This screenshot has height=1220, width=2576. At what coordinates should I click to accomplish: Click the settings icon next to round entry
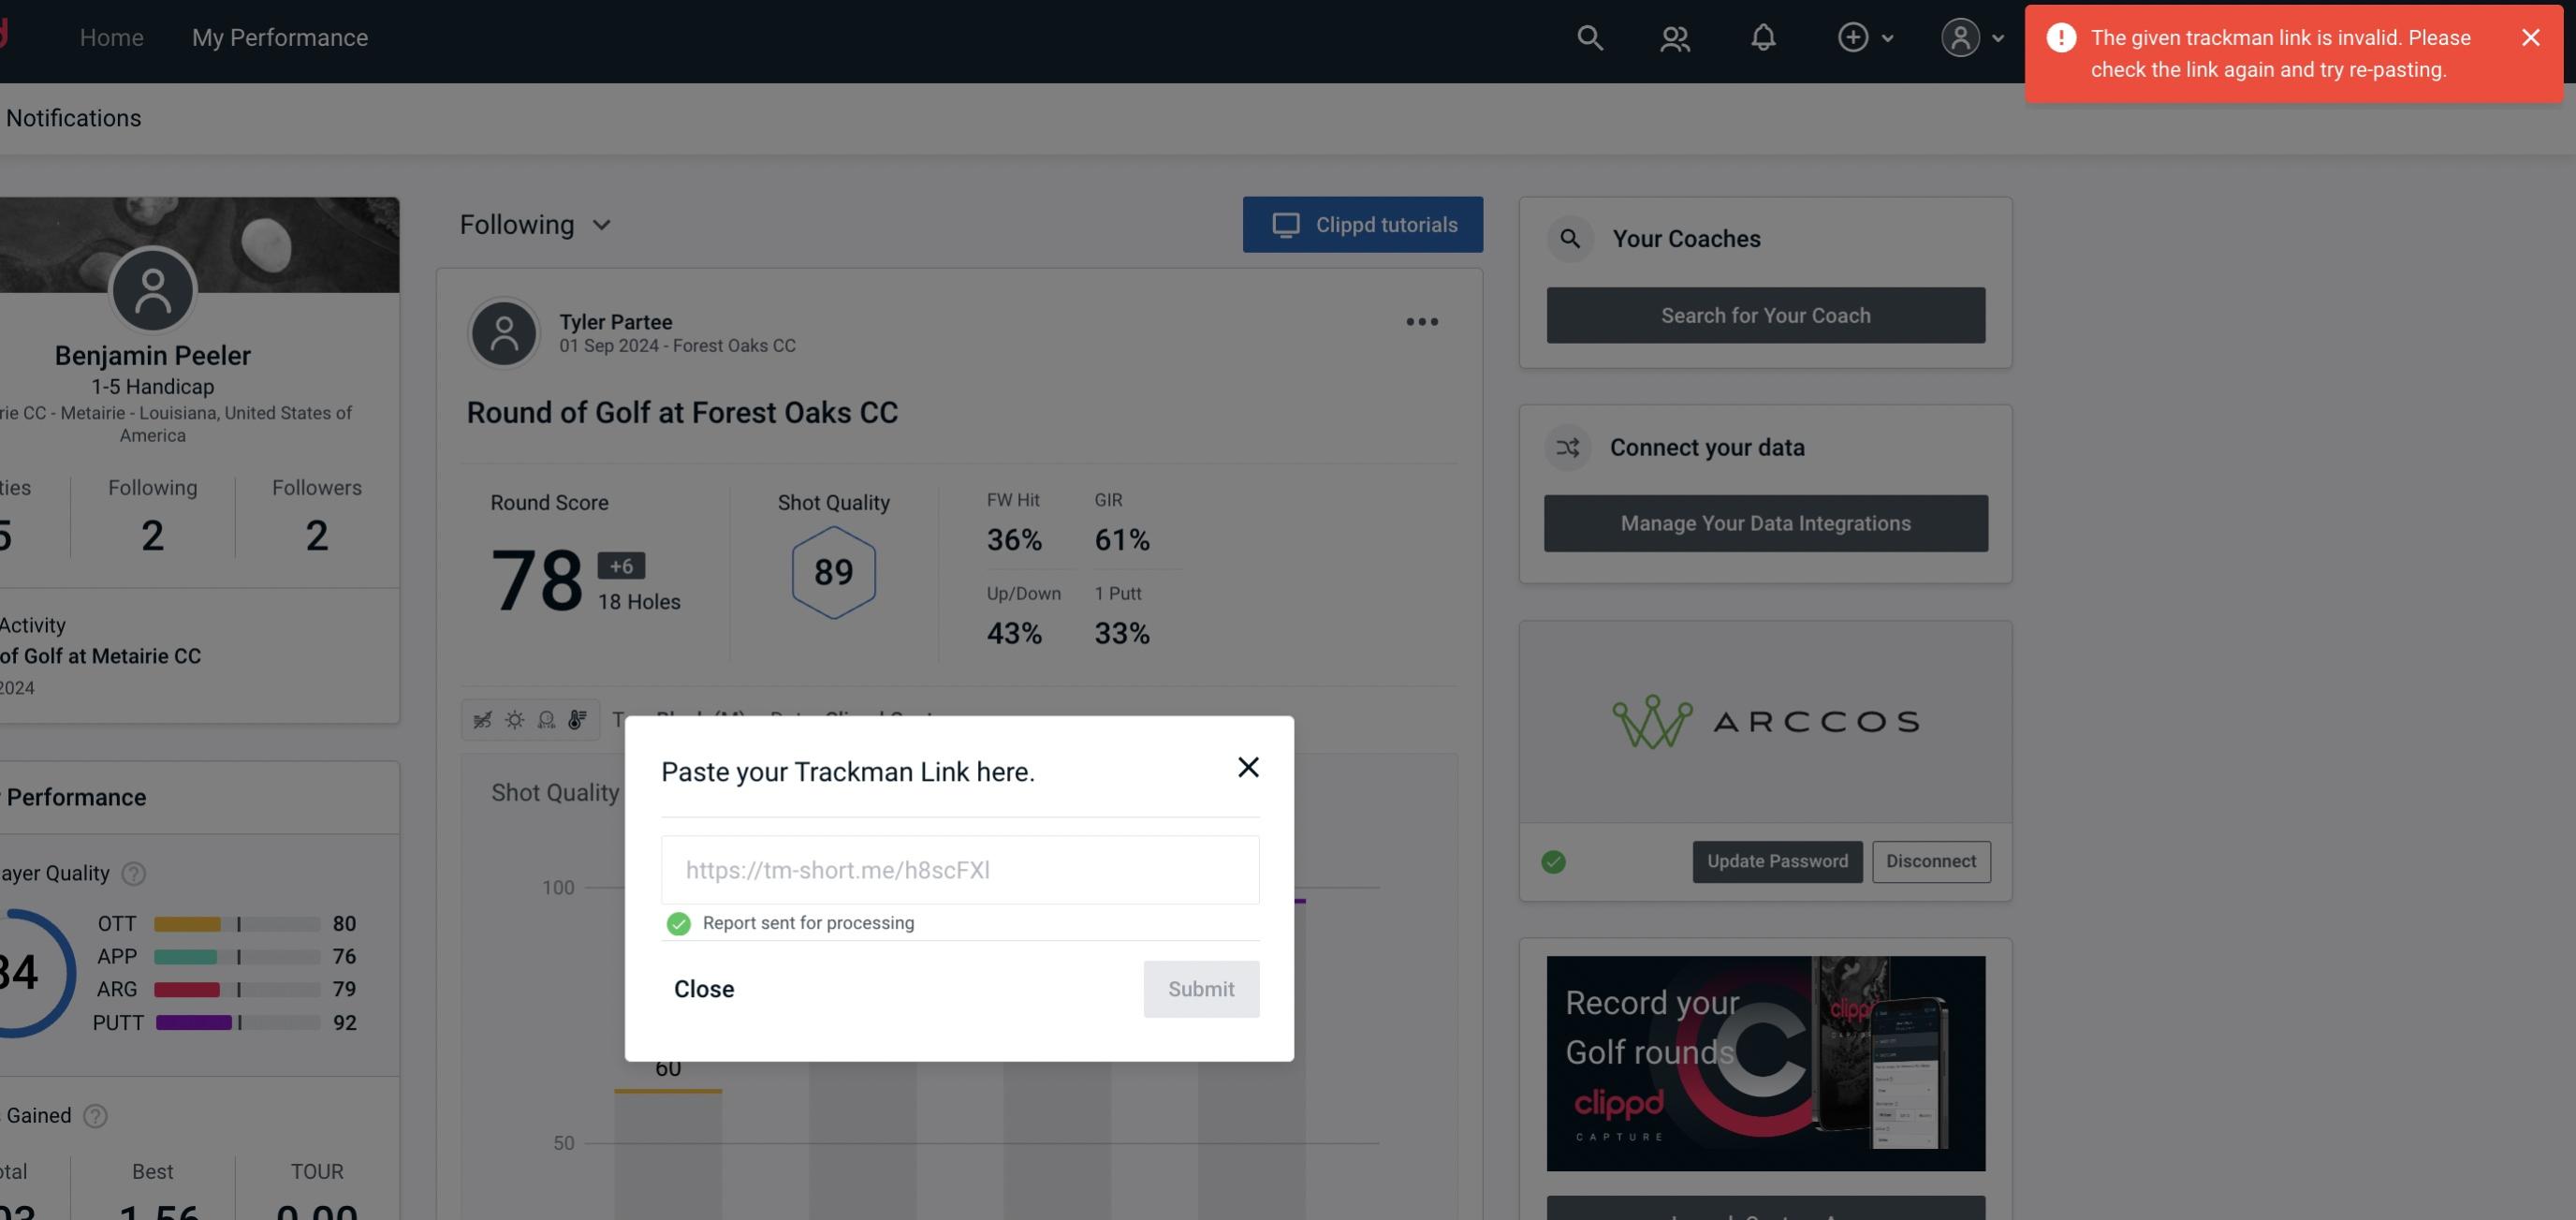click(x=1423, y=322)
